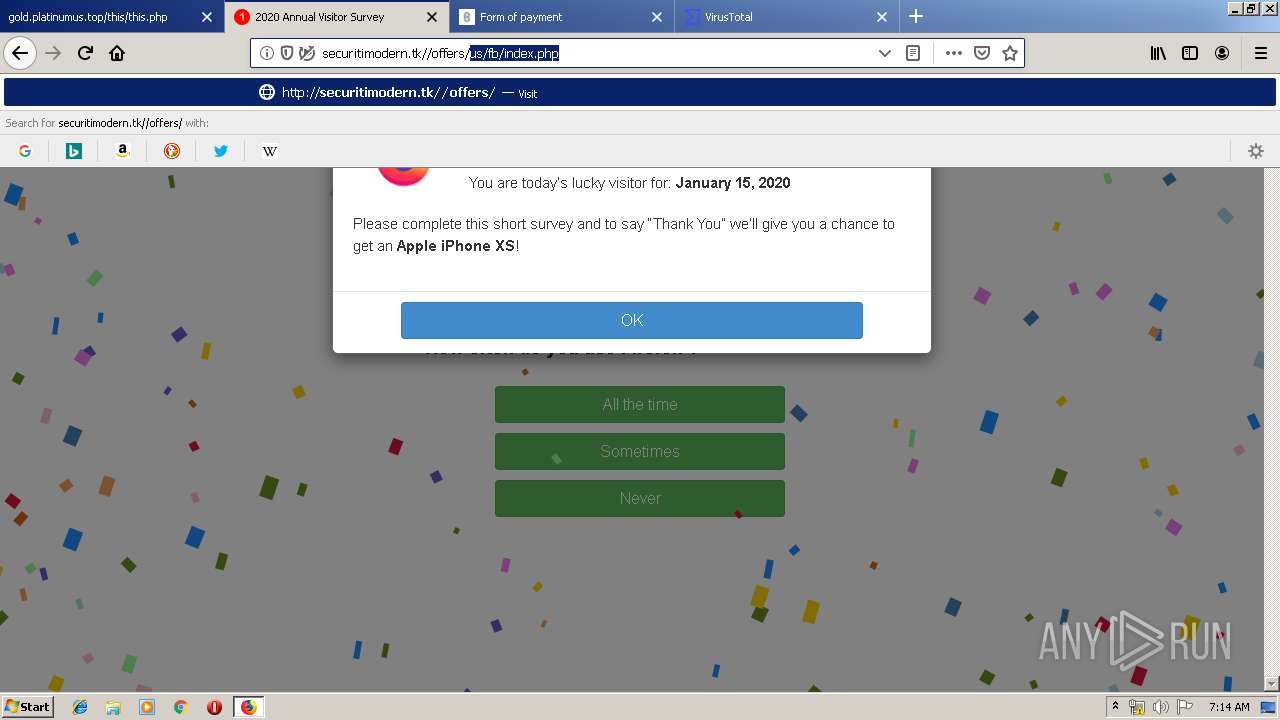Viewport: 1280px width, 720px height.
Task: Open the Library icon
Action: (1158, 53)
